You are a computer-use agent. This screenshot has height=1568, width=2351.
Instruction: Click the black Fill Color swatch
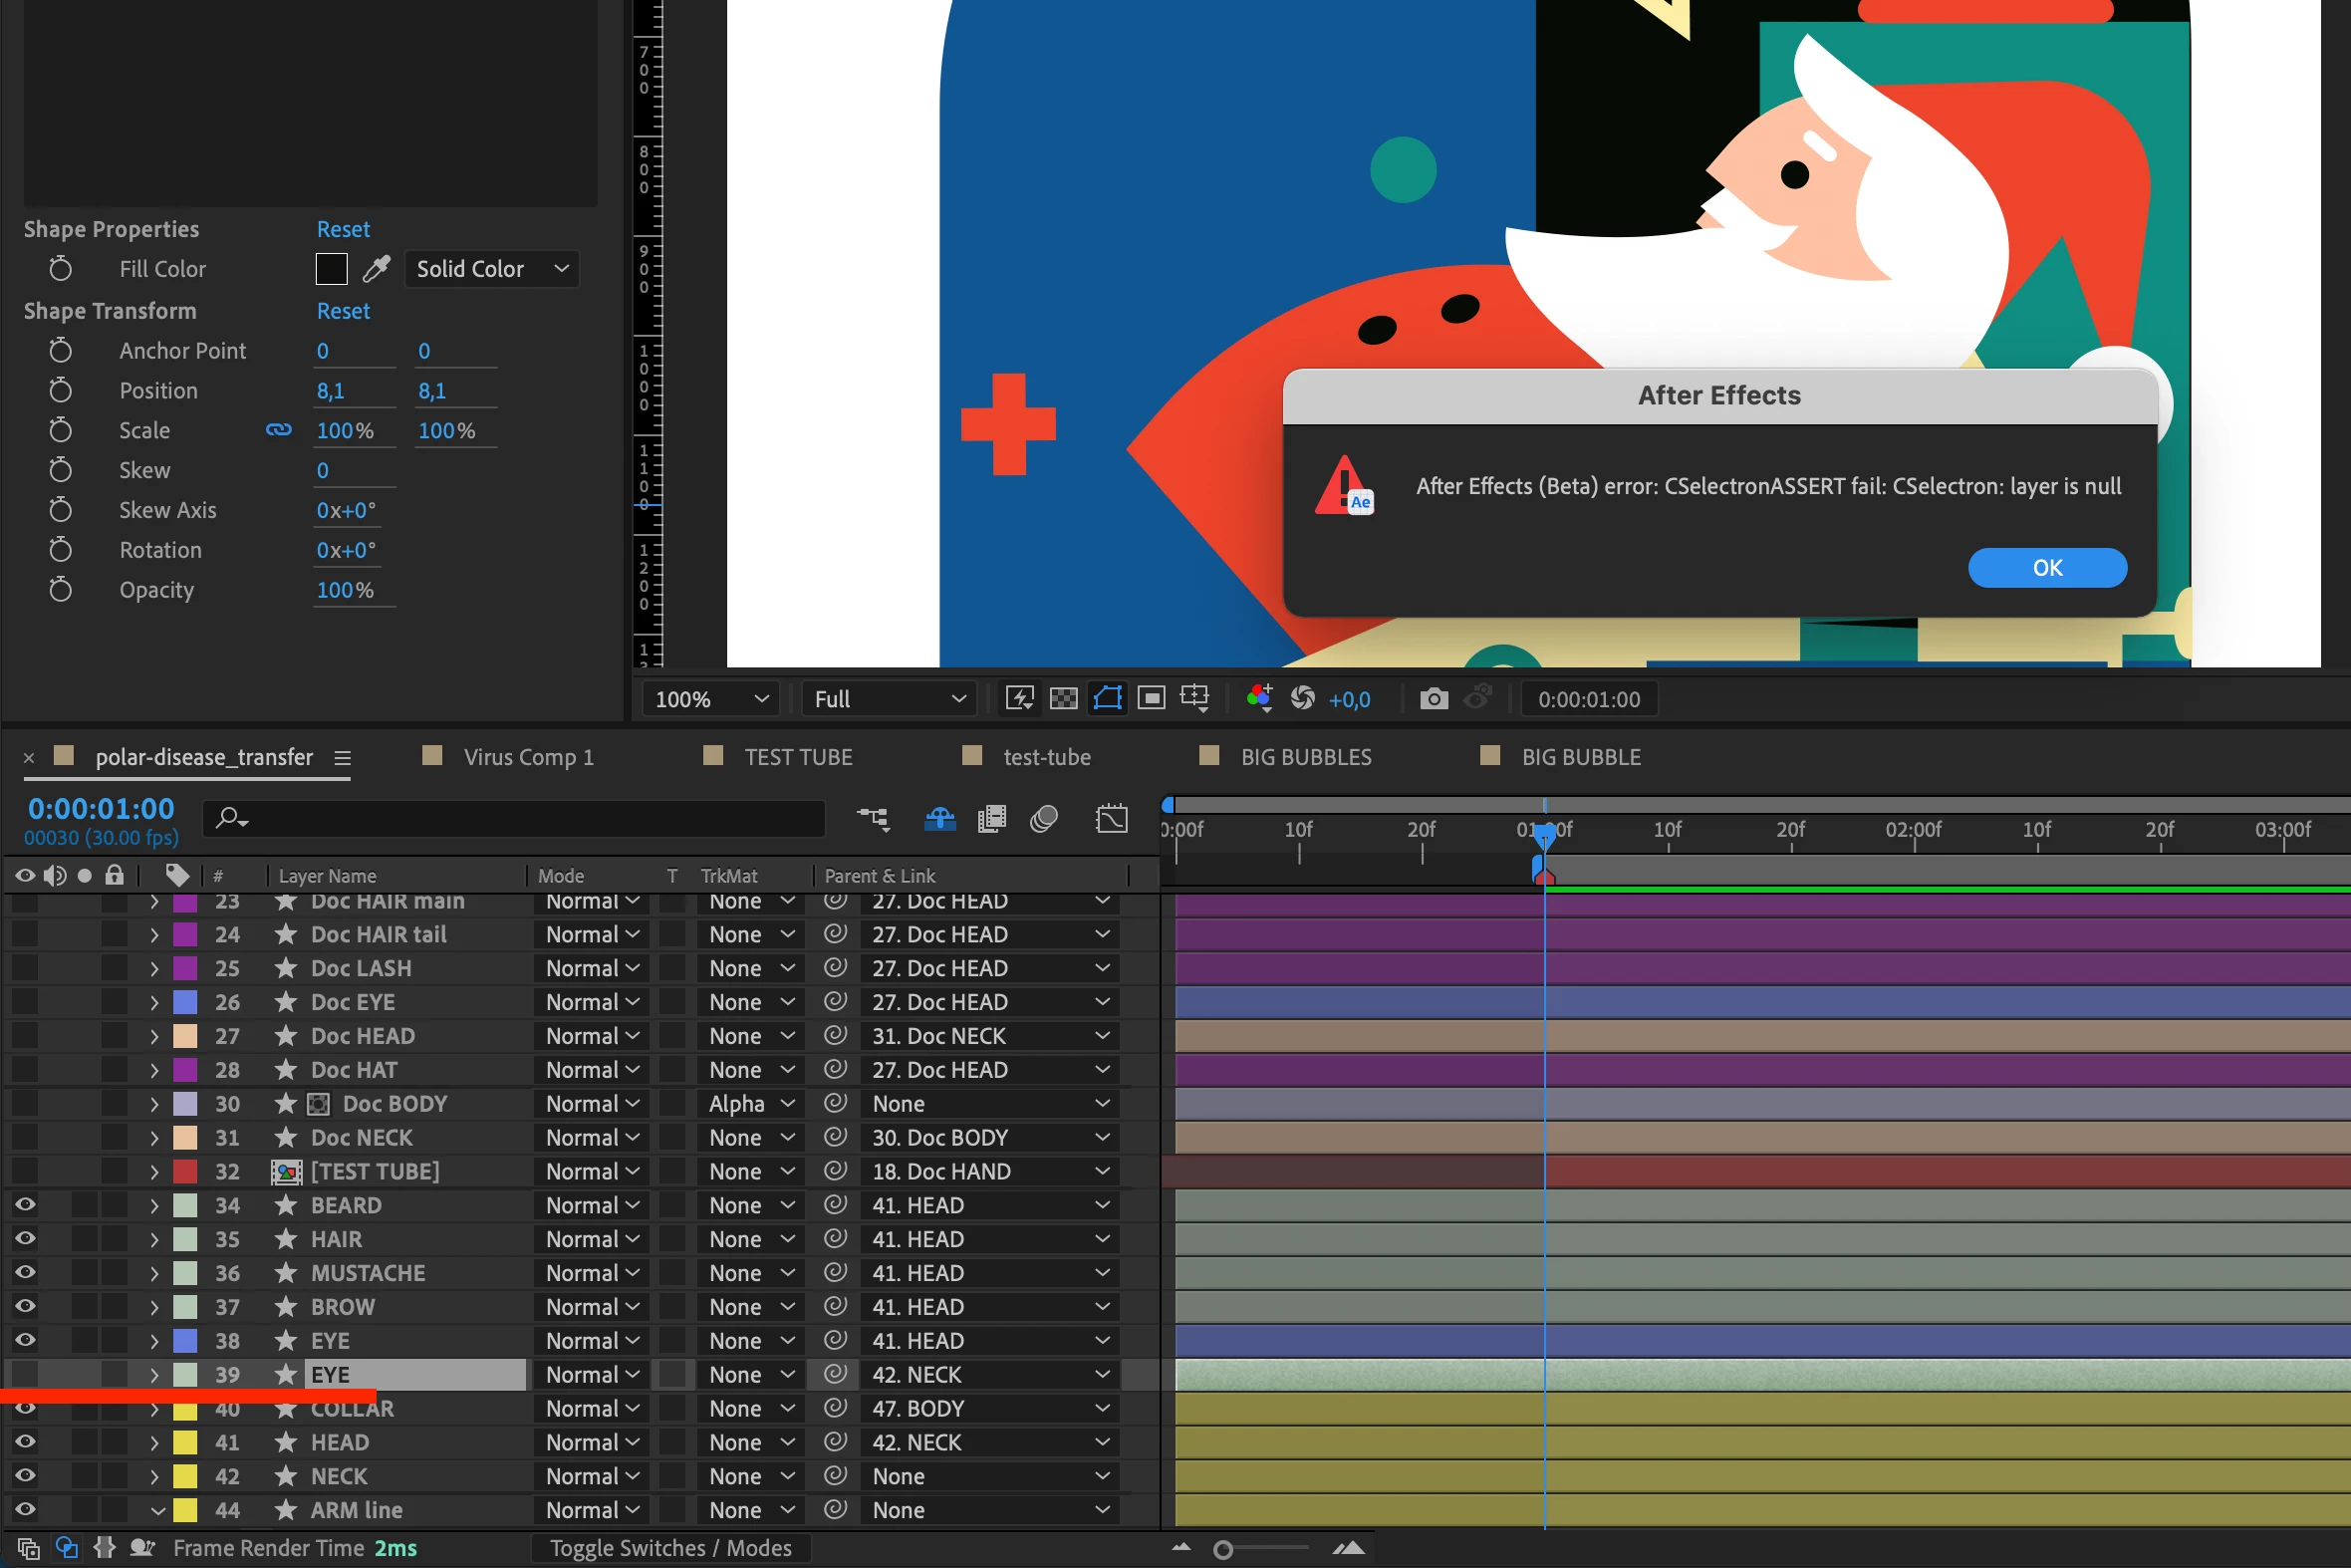[331, 269]
